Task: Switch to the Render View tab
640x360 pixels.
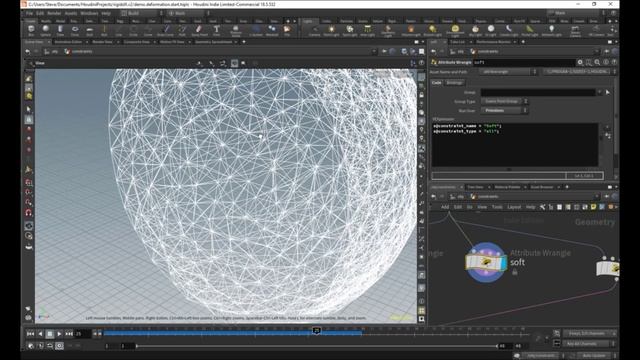Action: (x=102, y=42)
